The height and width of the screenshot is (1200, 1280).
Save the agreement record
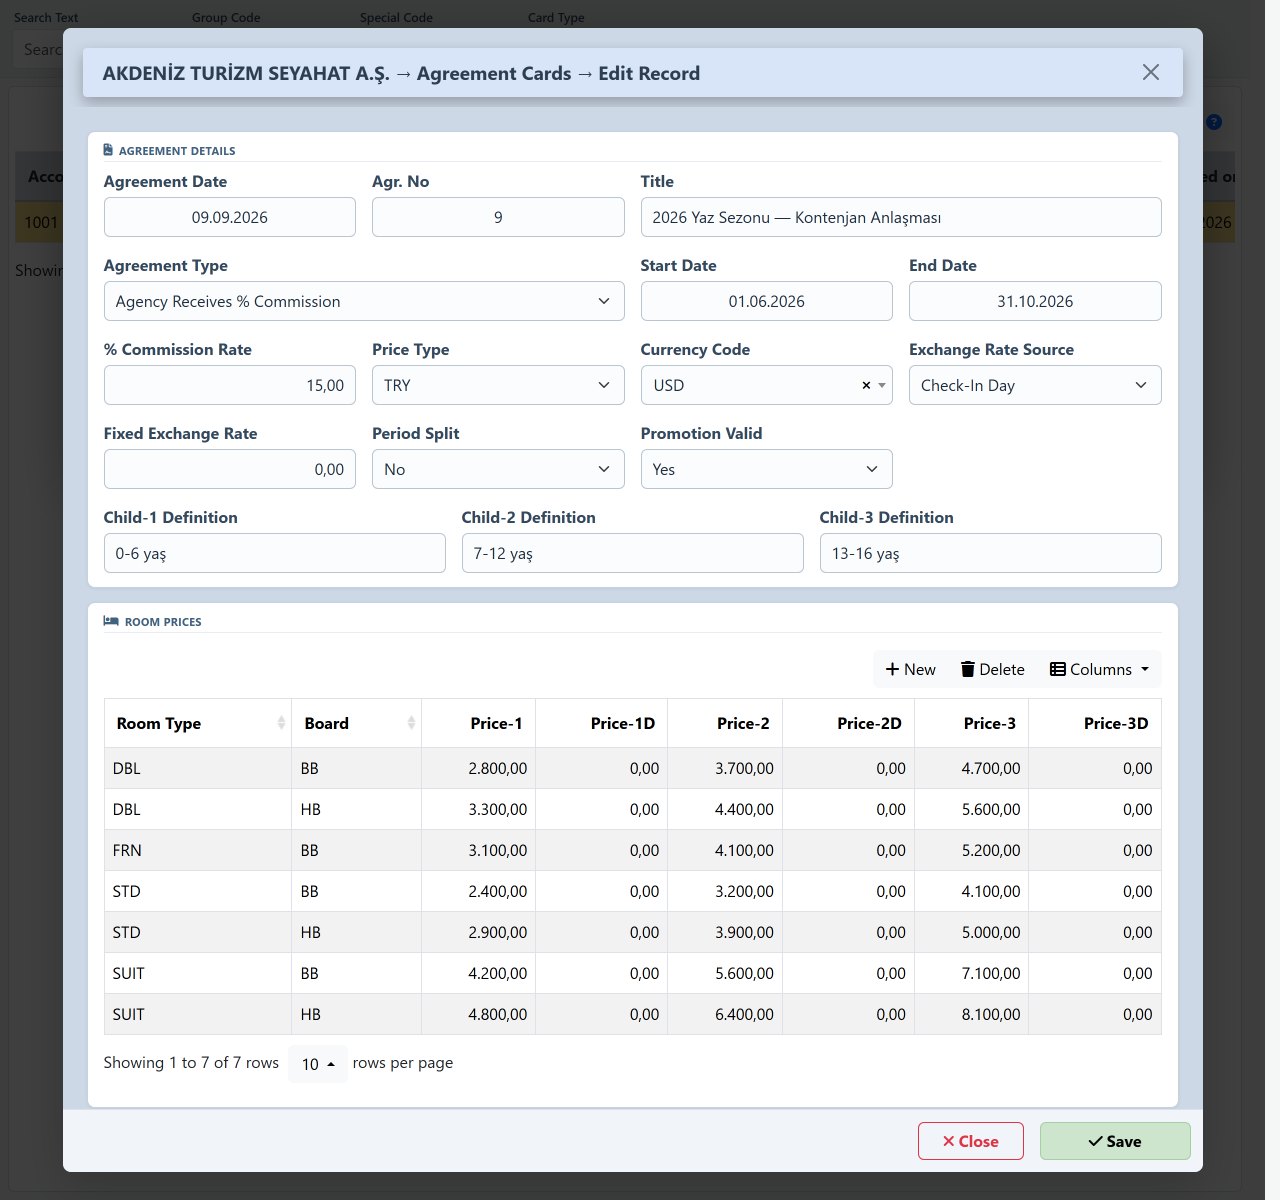click(x=1115, y=1141)
